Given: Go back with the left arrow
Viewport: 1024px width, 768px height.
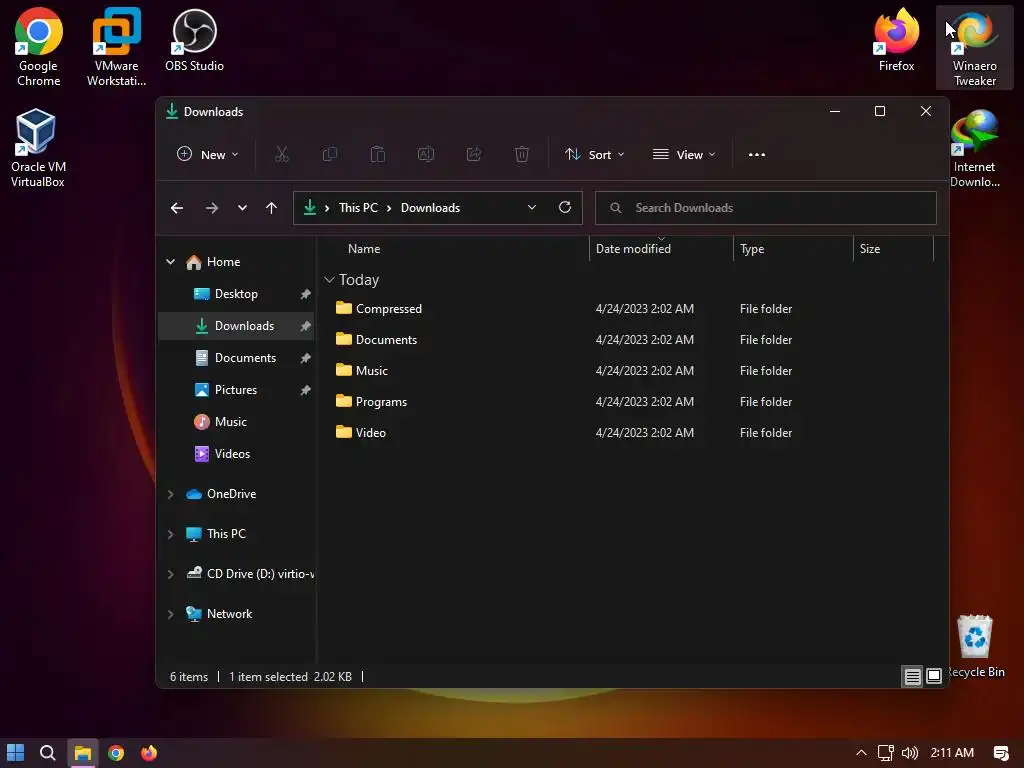Looking at the screenshot, I should (177, 208).
